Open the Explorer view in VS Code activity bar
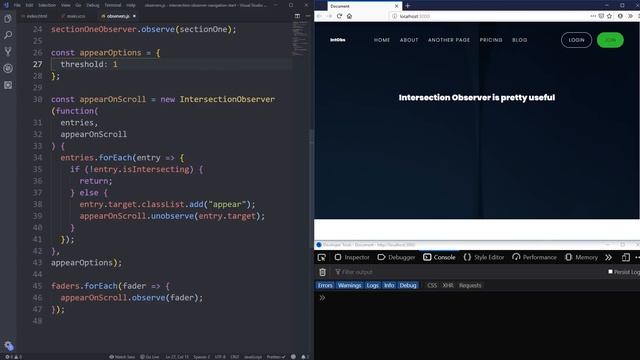Viewport: 640px width, 360px height. [x=8, y=19]
